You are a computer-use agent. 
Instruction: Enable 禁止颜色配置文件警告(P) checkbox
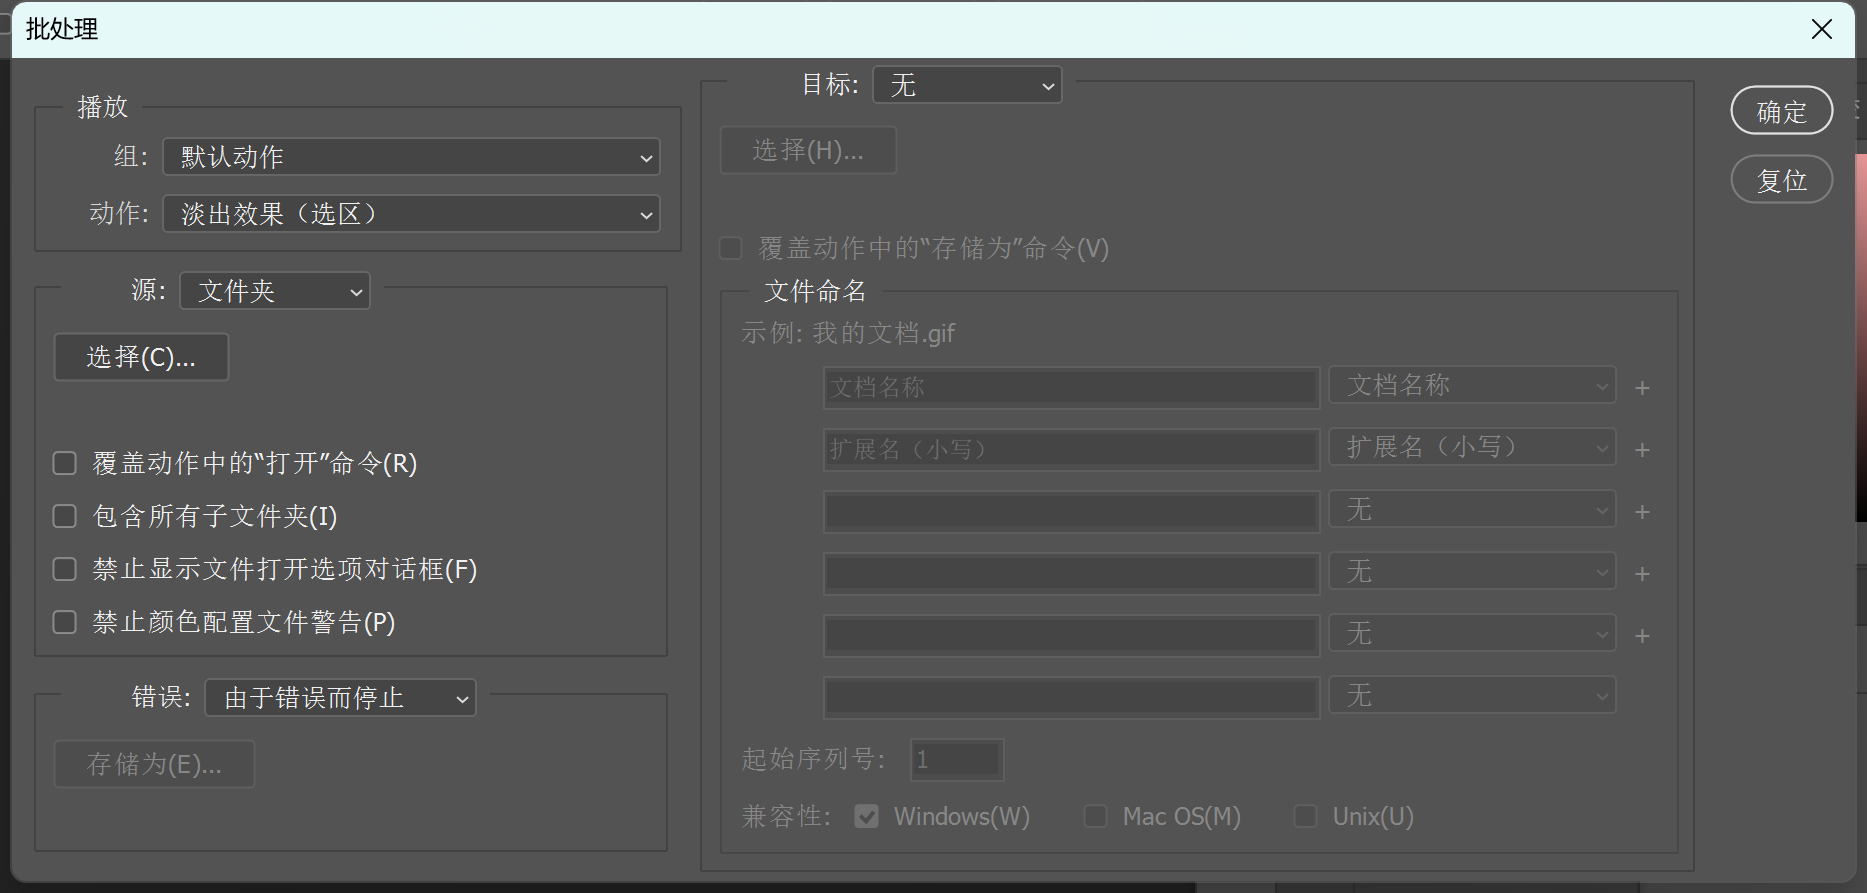click(x=65, y=622)
